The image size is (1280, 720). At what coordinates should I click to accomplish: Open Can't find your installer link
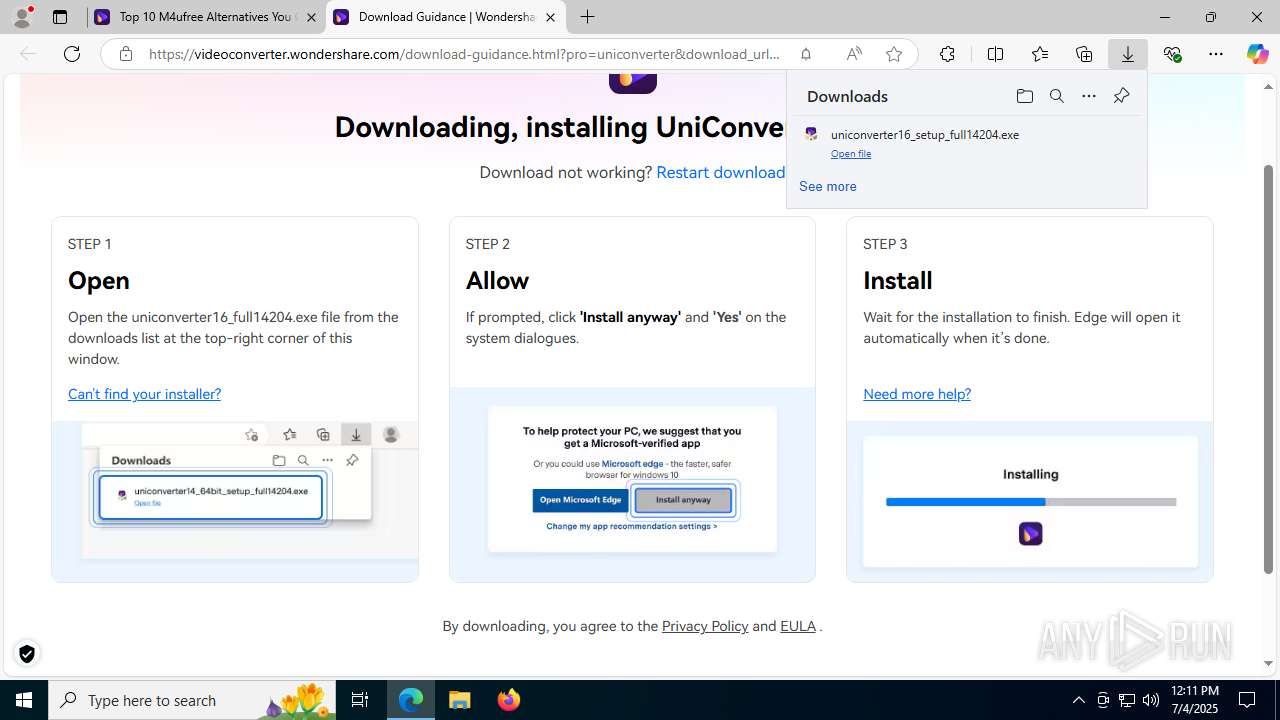(144, 394)
